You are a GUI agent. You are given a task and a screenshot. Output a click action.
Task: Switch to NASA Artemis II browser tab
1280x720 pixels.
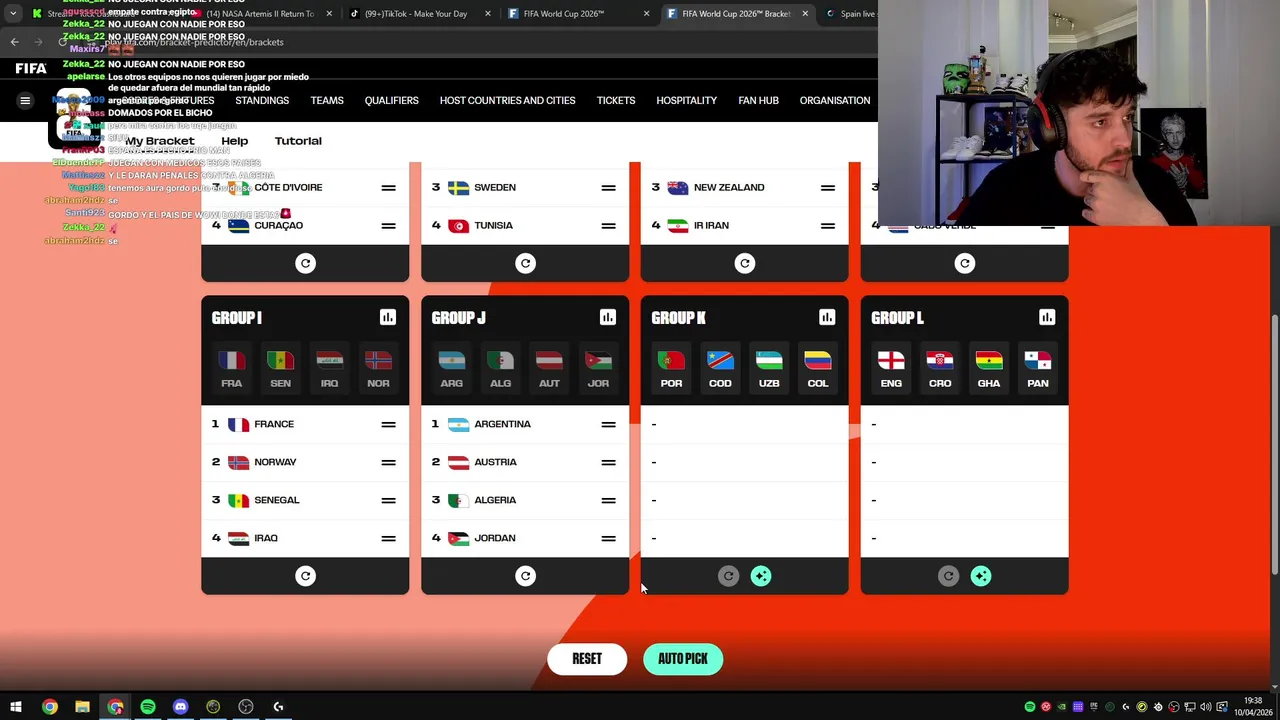[260, 14]
